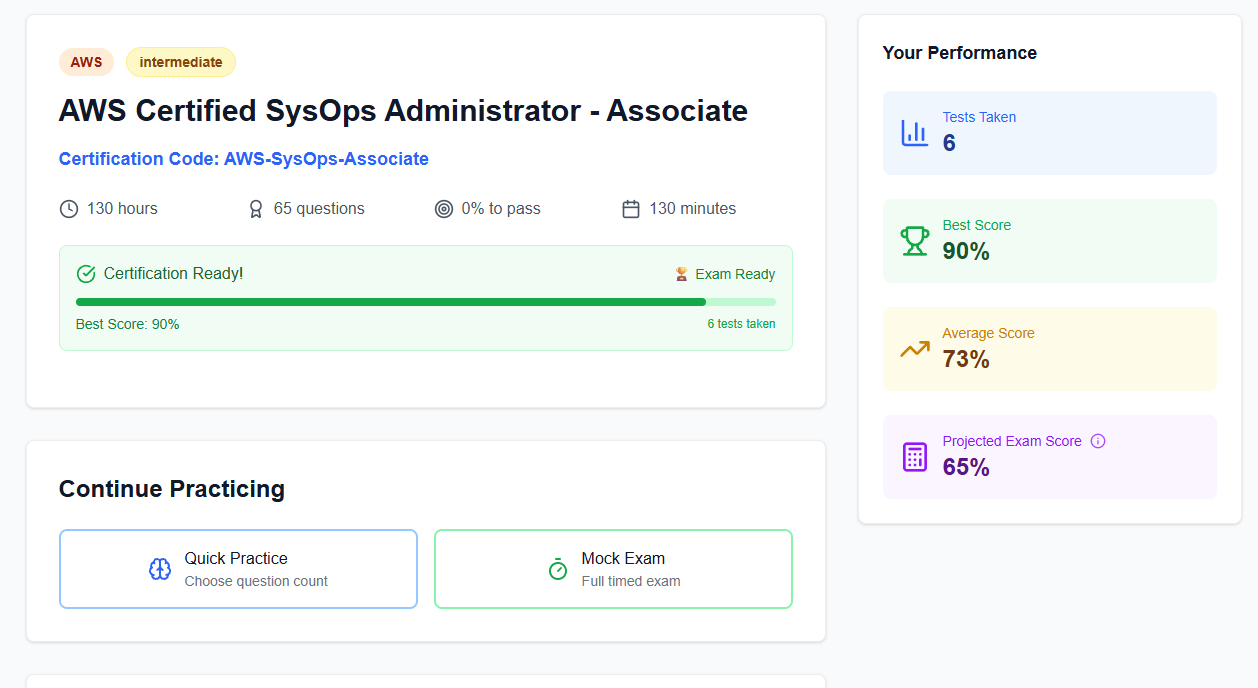1258x688 pixels.
Task: Click the clock icon beside 130 hours
Action: pyautogui.click(x=69, y=209)
